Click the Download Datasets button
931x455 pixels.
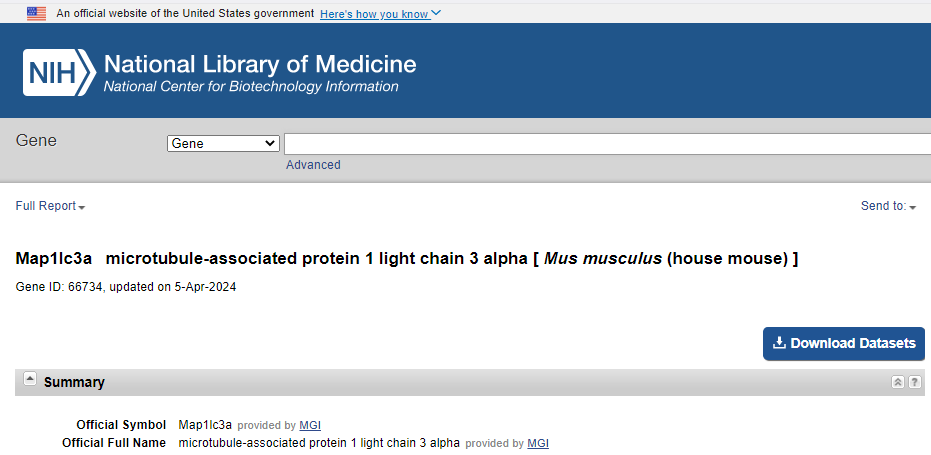(x=843, y=343)
